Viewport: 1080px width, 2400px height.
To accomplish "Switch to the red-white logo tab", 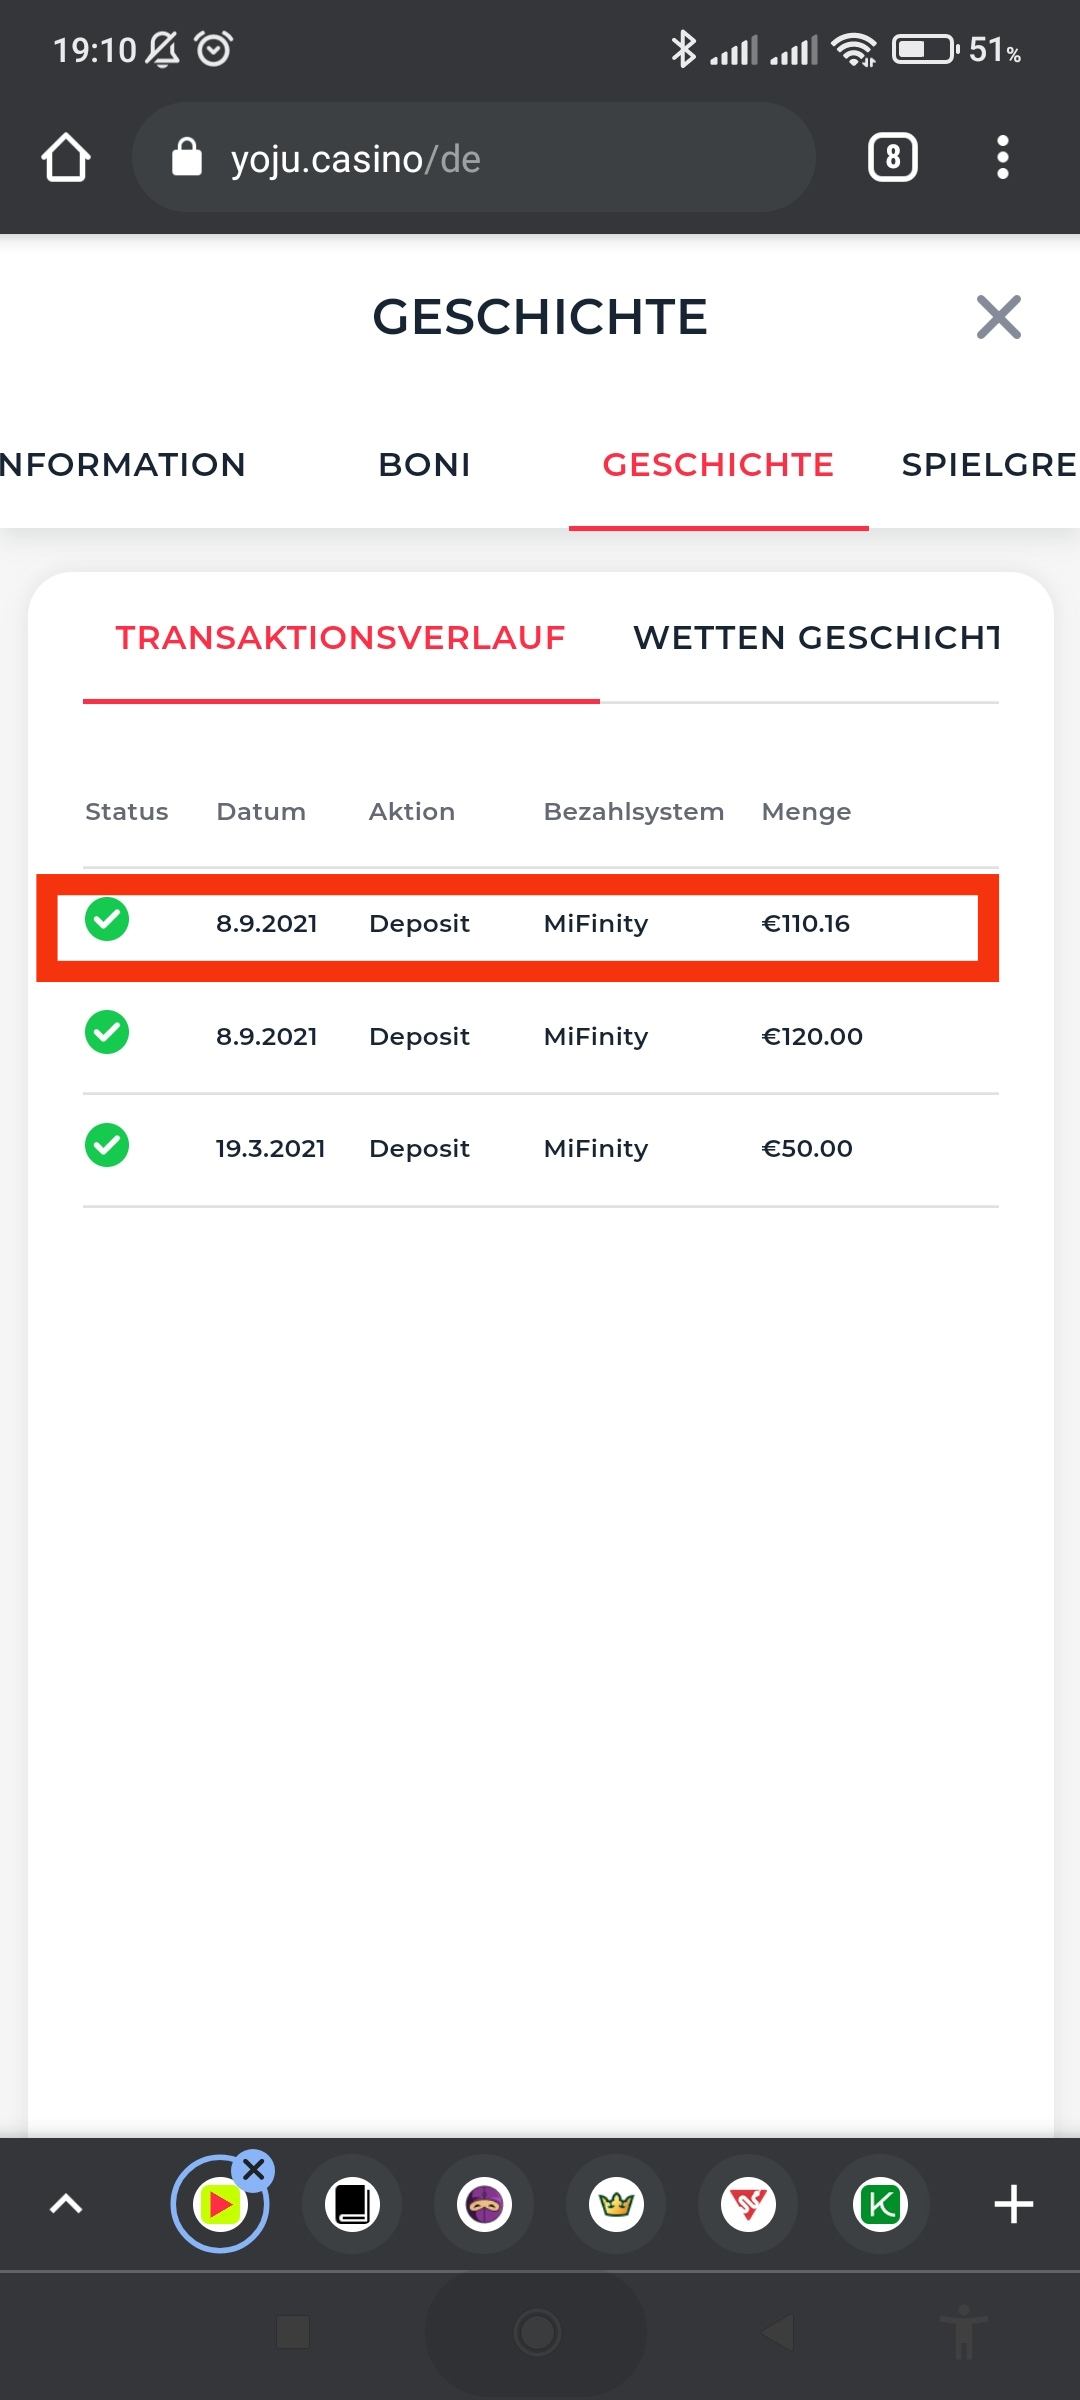I will point(748,2204).
